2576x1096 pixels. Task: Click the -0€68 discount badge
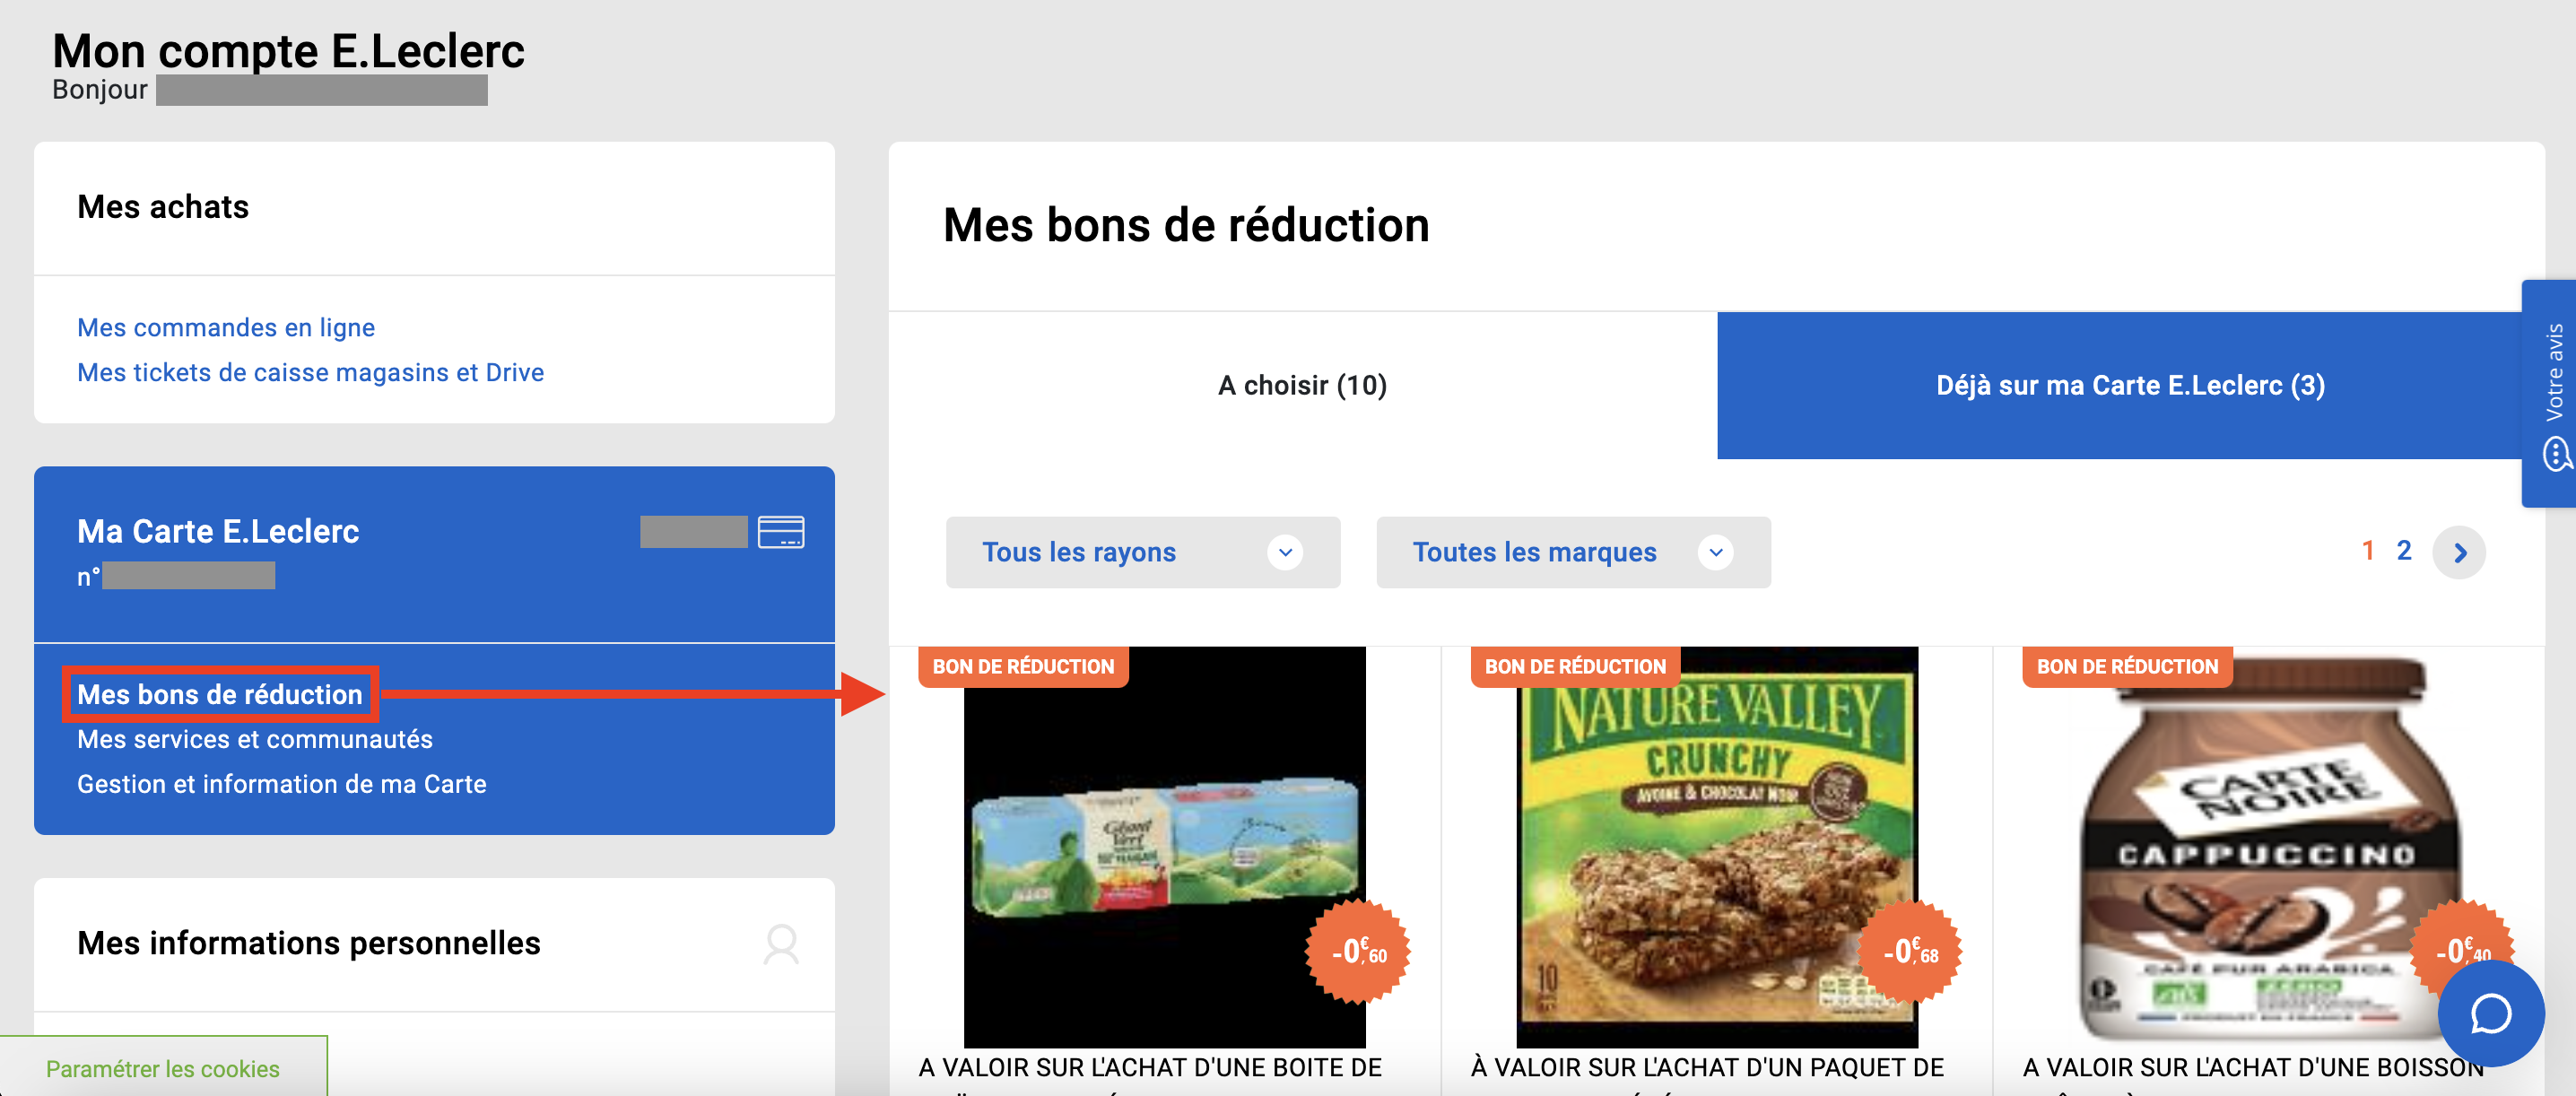[x=1910, y=951]
